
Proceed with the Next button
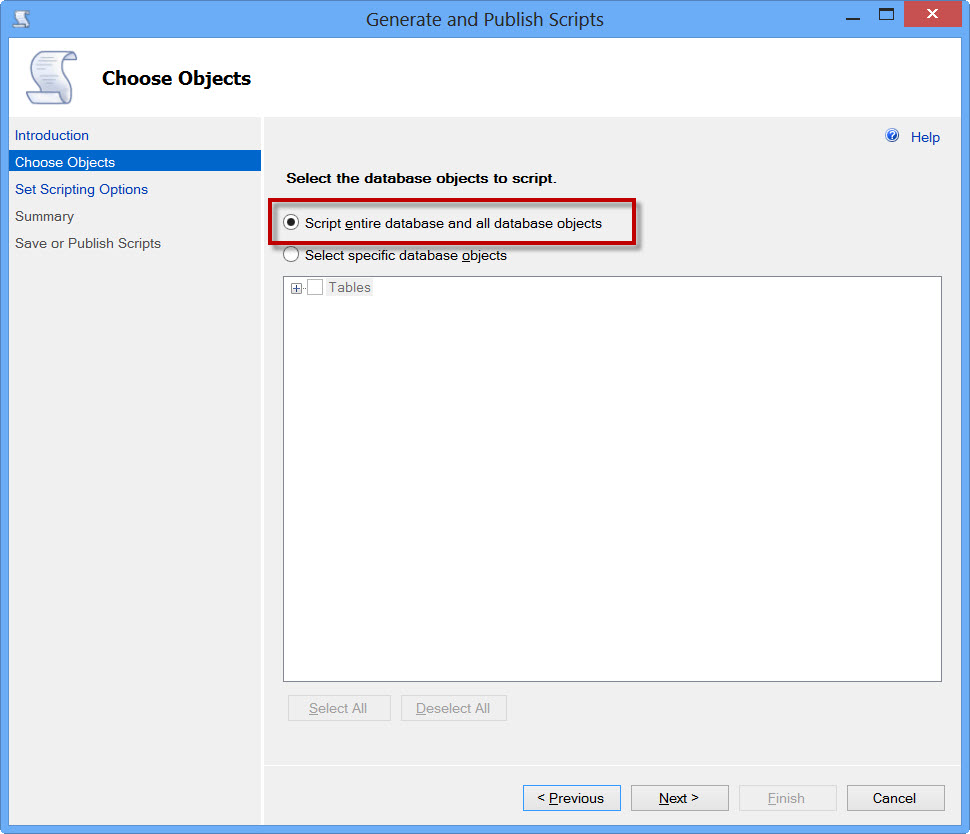point(679,798)
